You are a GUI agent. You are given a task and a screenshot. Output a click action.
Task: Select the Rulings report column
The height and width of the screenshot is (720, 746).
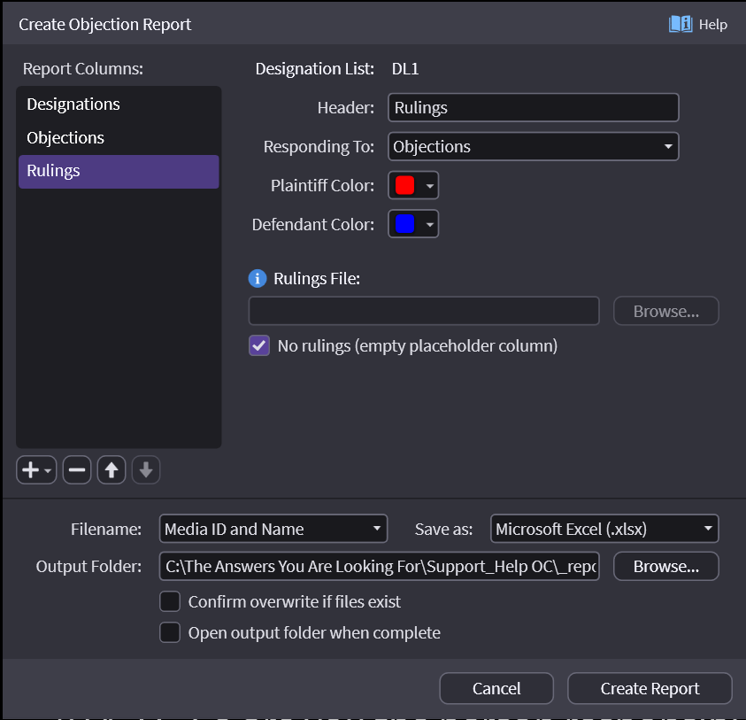[118, 171]
